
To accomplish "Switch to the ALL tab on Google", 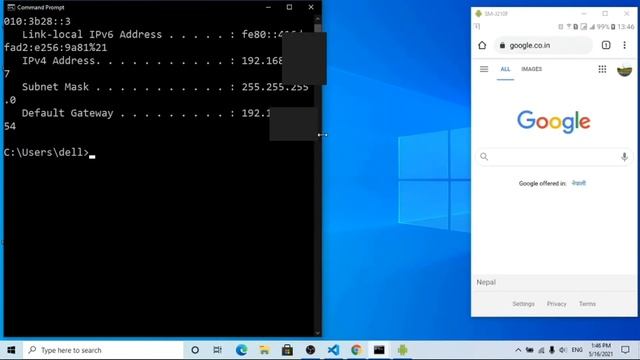I will 505,69.
